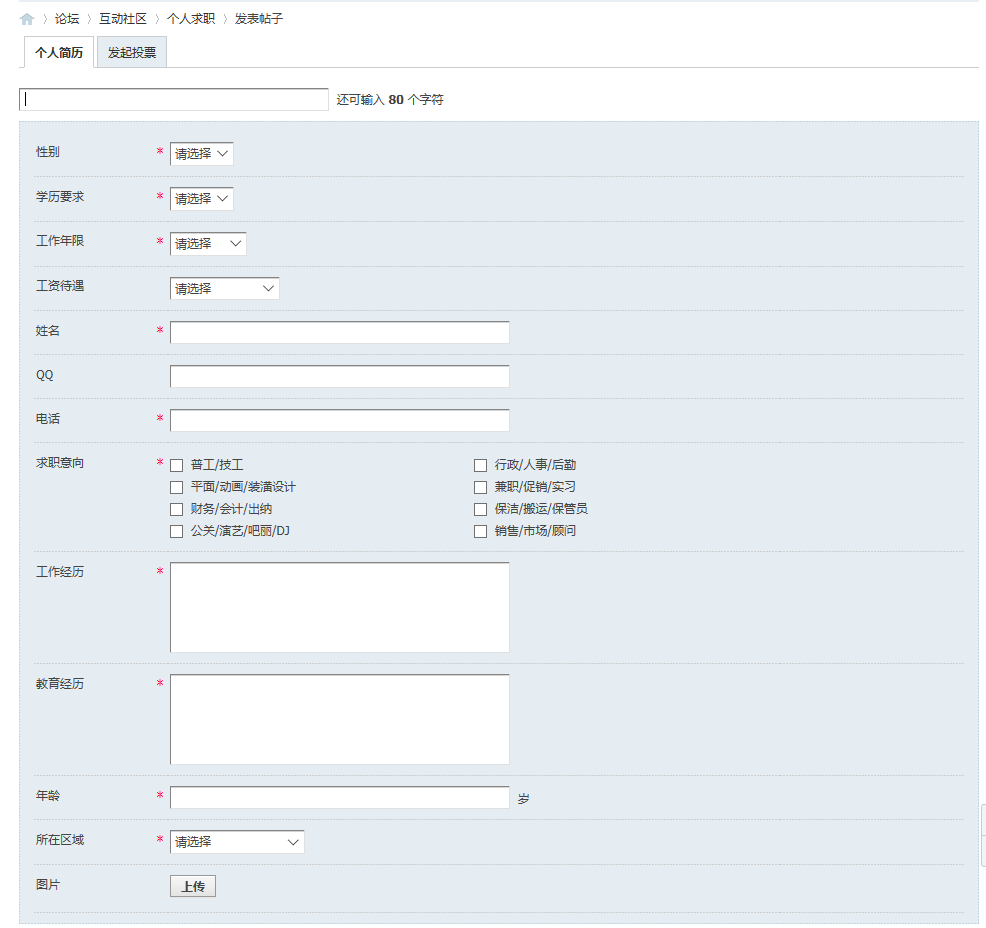Check the 行政/人事/后勤 checkbox
The image size is (986, 928).
point(480,465)
